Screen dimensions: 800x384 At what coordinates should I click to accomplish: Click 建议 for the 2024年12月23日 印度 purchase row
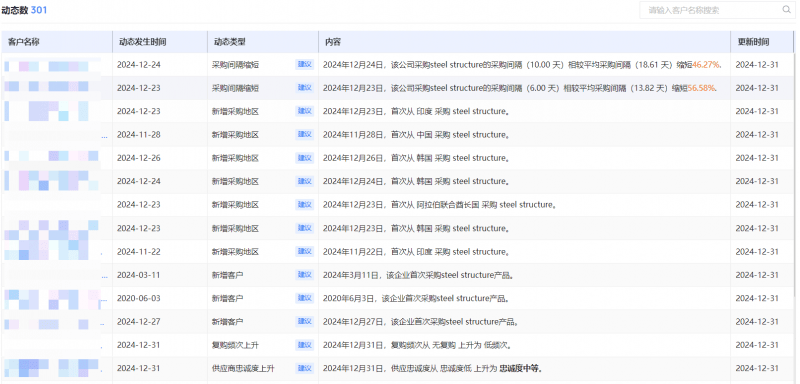305,111
